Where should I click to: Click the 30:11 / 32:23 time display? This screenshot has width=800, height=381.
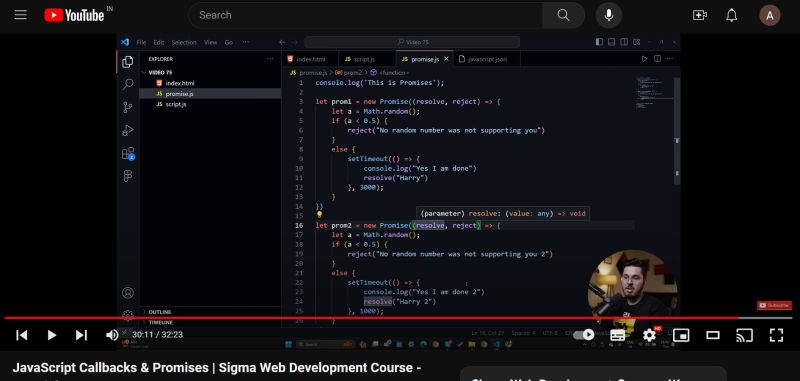157,335
